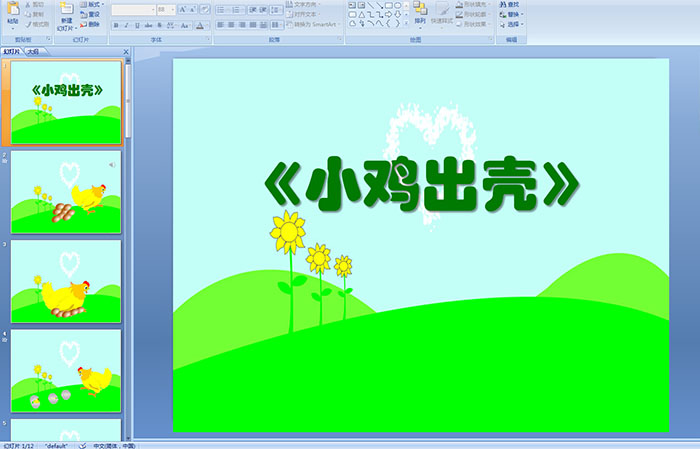Toggle Bold text formatting
The width and height of the screenshot is (700, 449).
pos(114,24)
